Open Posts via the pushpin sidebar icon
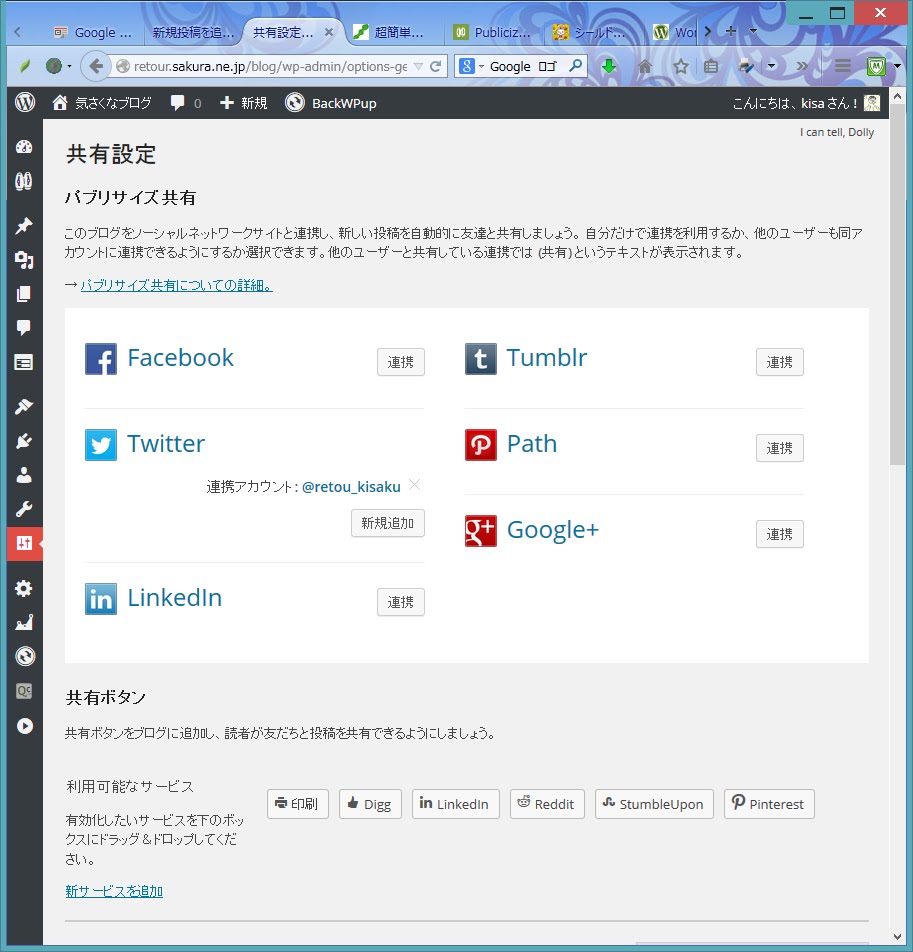Image resolution: width=913 pixels, height=952 pixels. [24, 226]
